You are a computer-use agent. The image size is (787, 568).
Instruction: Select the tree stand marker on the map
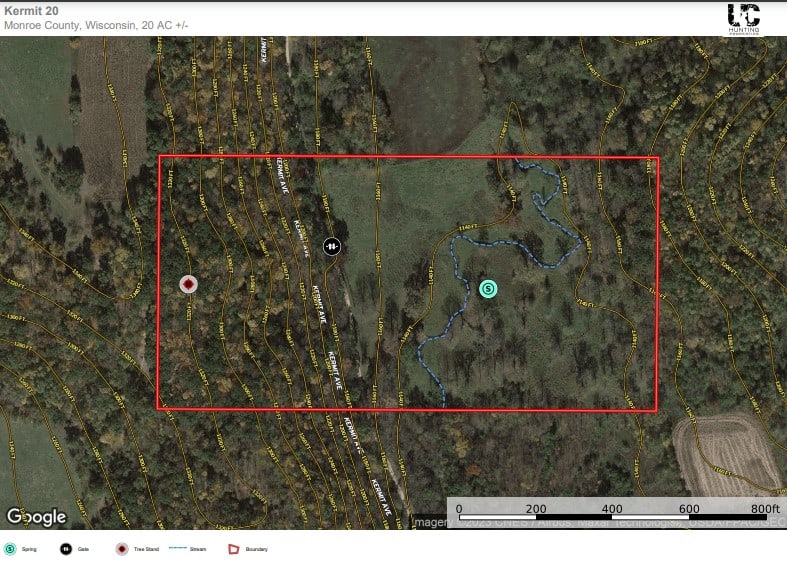pyautogui.click(x=189, y=285)
